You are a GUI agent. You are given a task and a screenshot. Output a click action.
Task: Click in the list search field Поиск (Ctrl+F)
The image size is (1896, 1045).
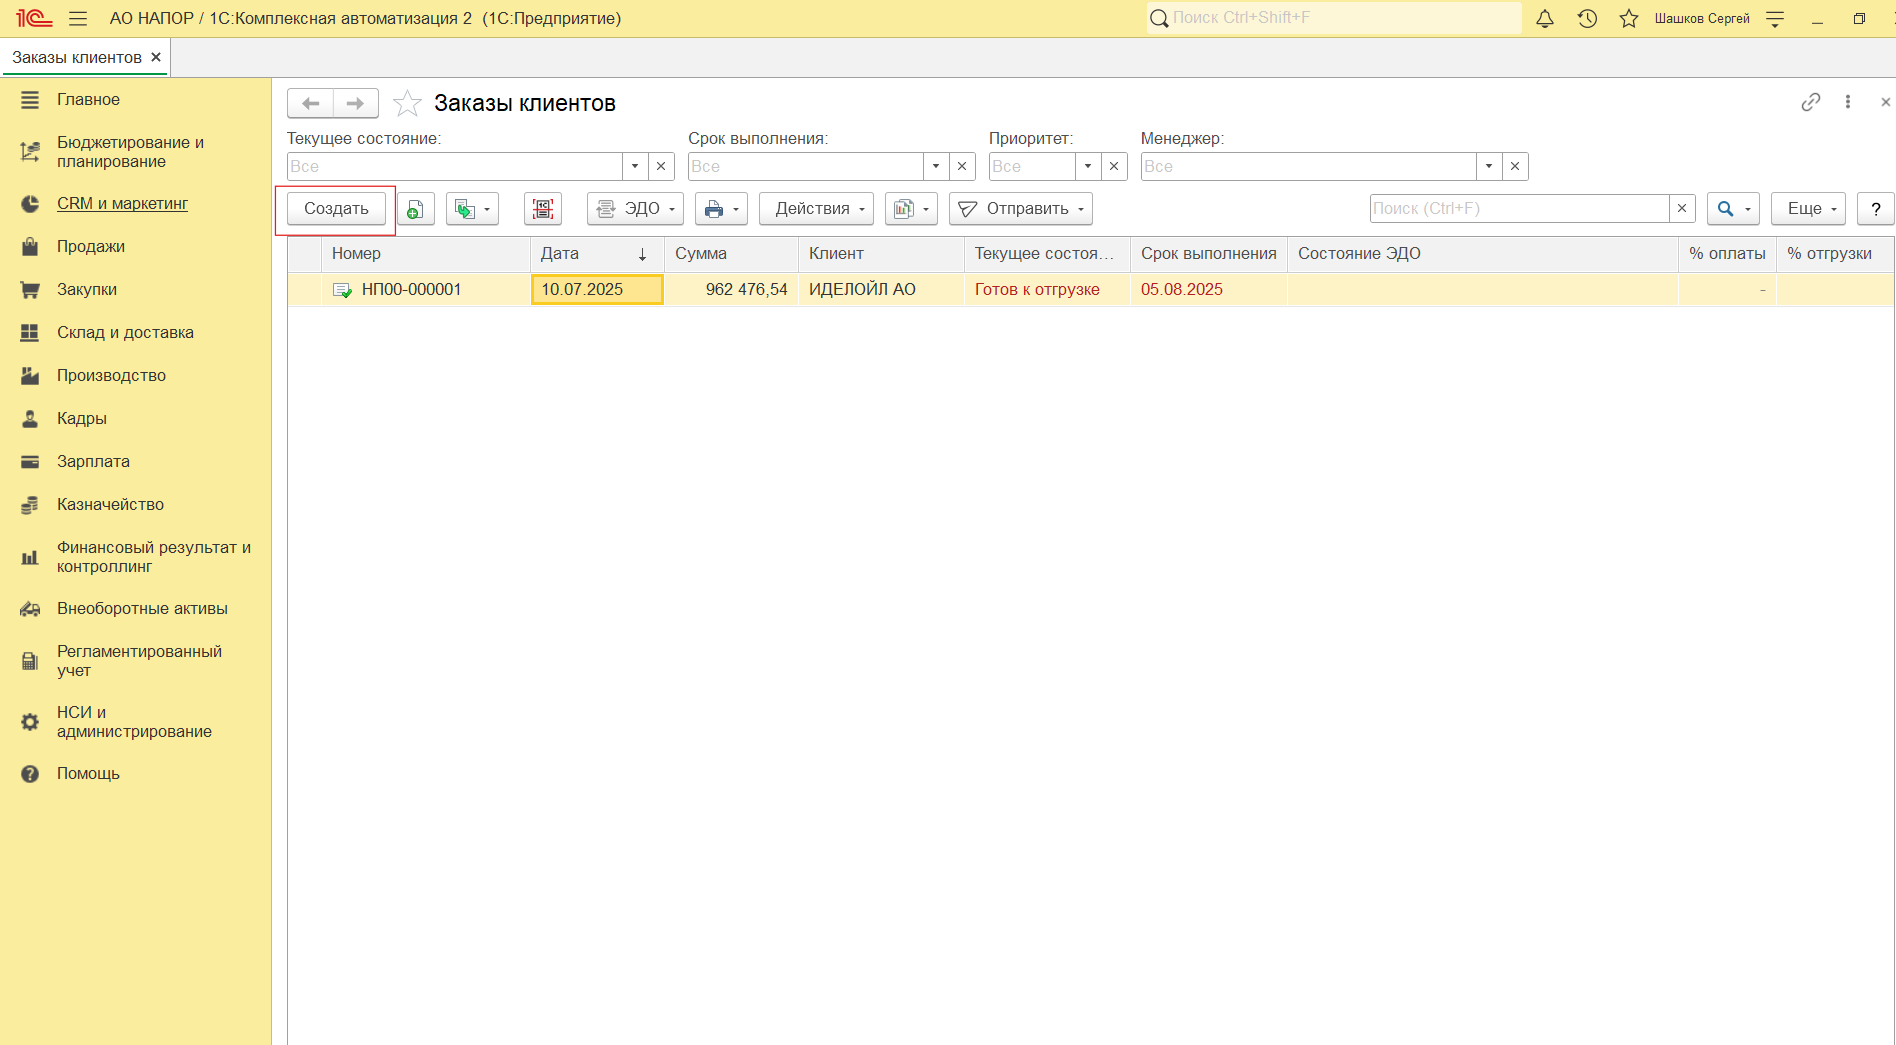[x=1518, y=209]
